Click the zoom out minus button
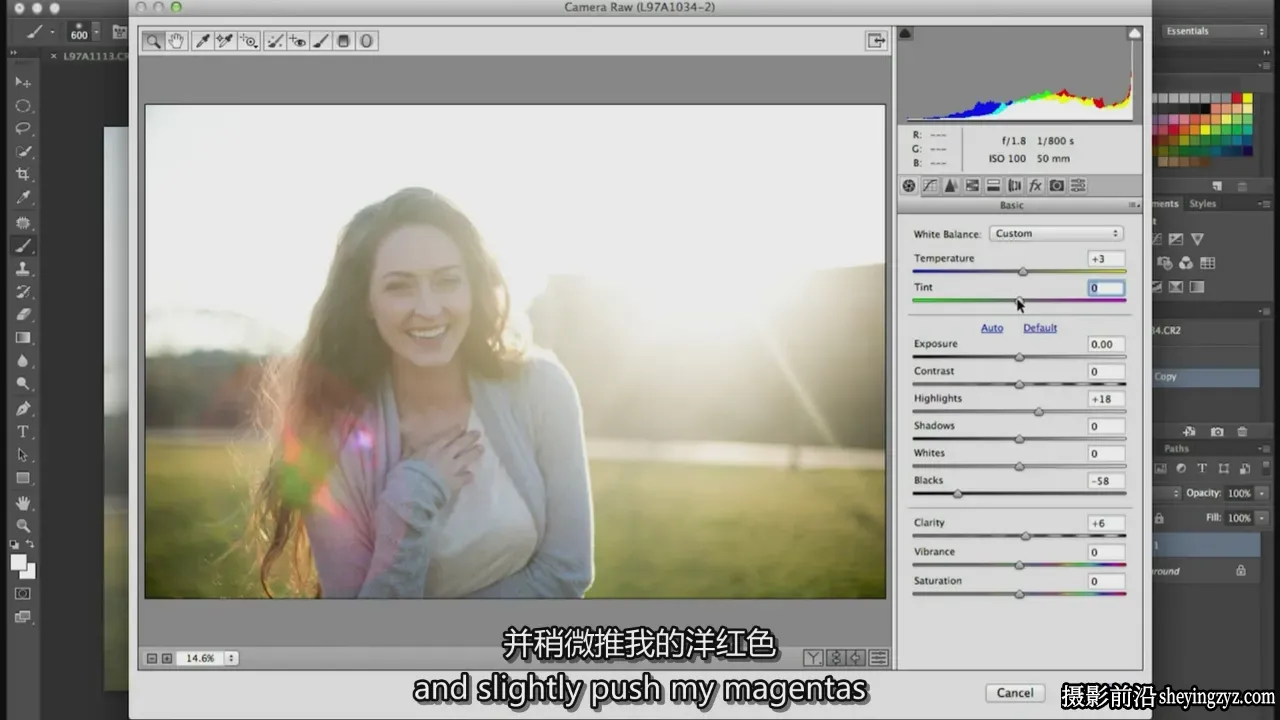This screenshot has width=1280, height=720. pyautogui.click(x=152, y=658)
